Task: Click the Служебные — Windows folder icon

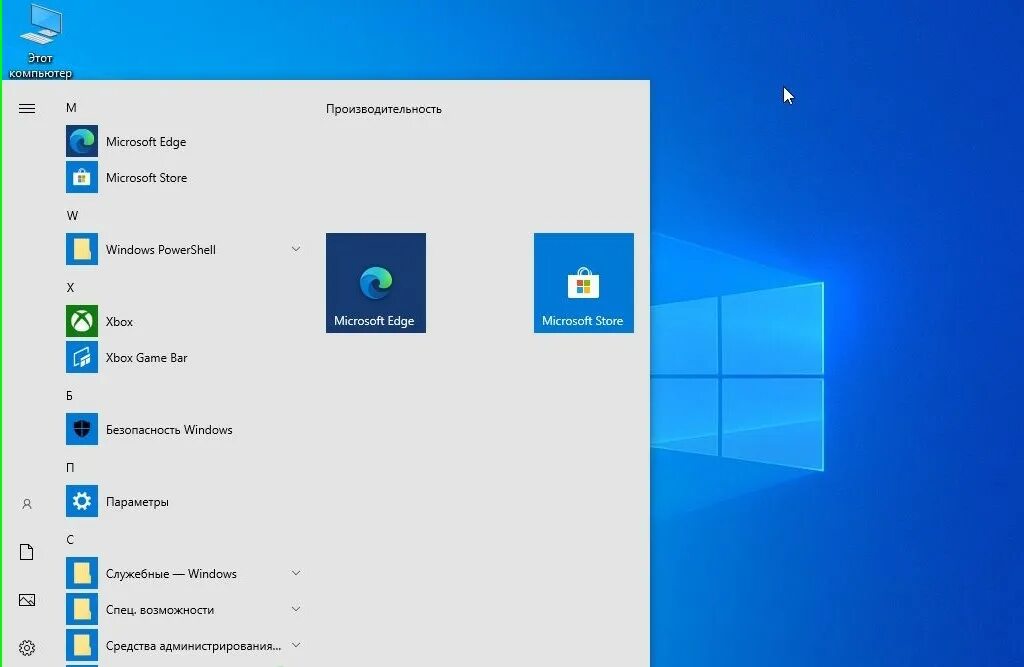Action: [x=82, y=573]
